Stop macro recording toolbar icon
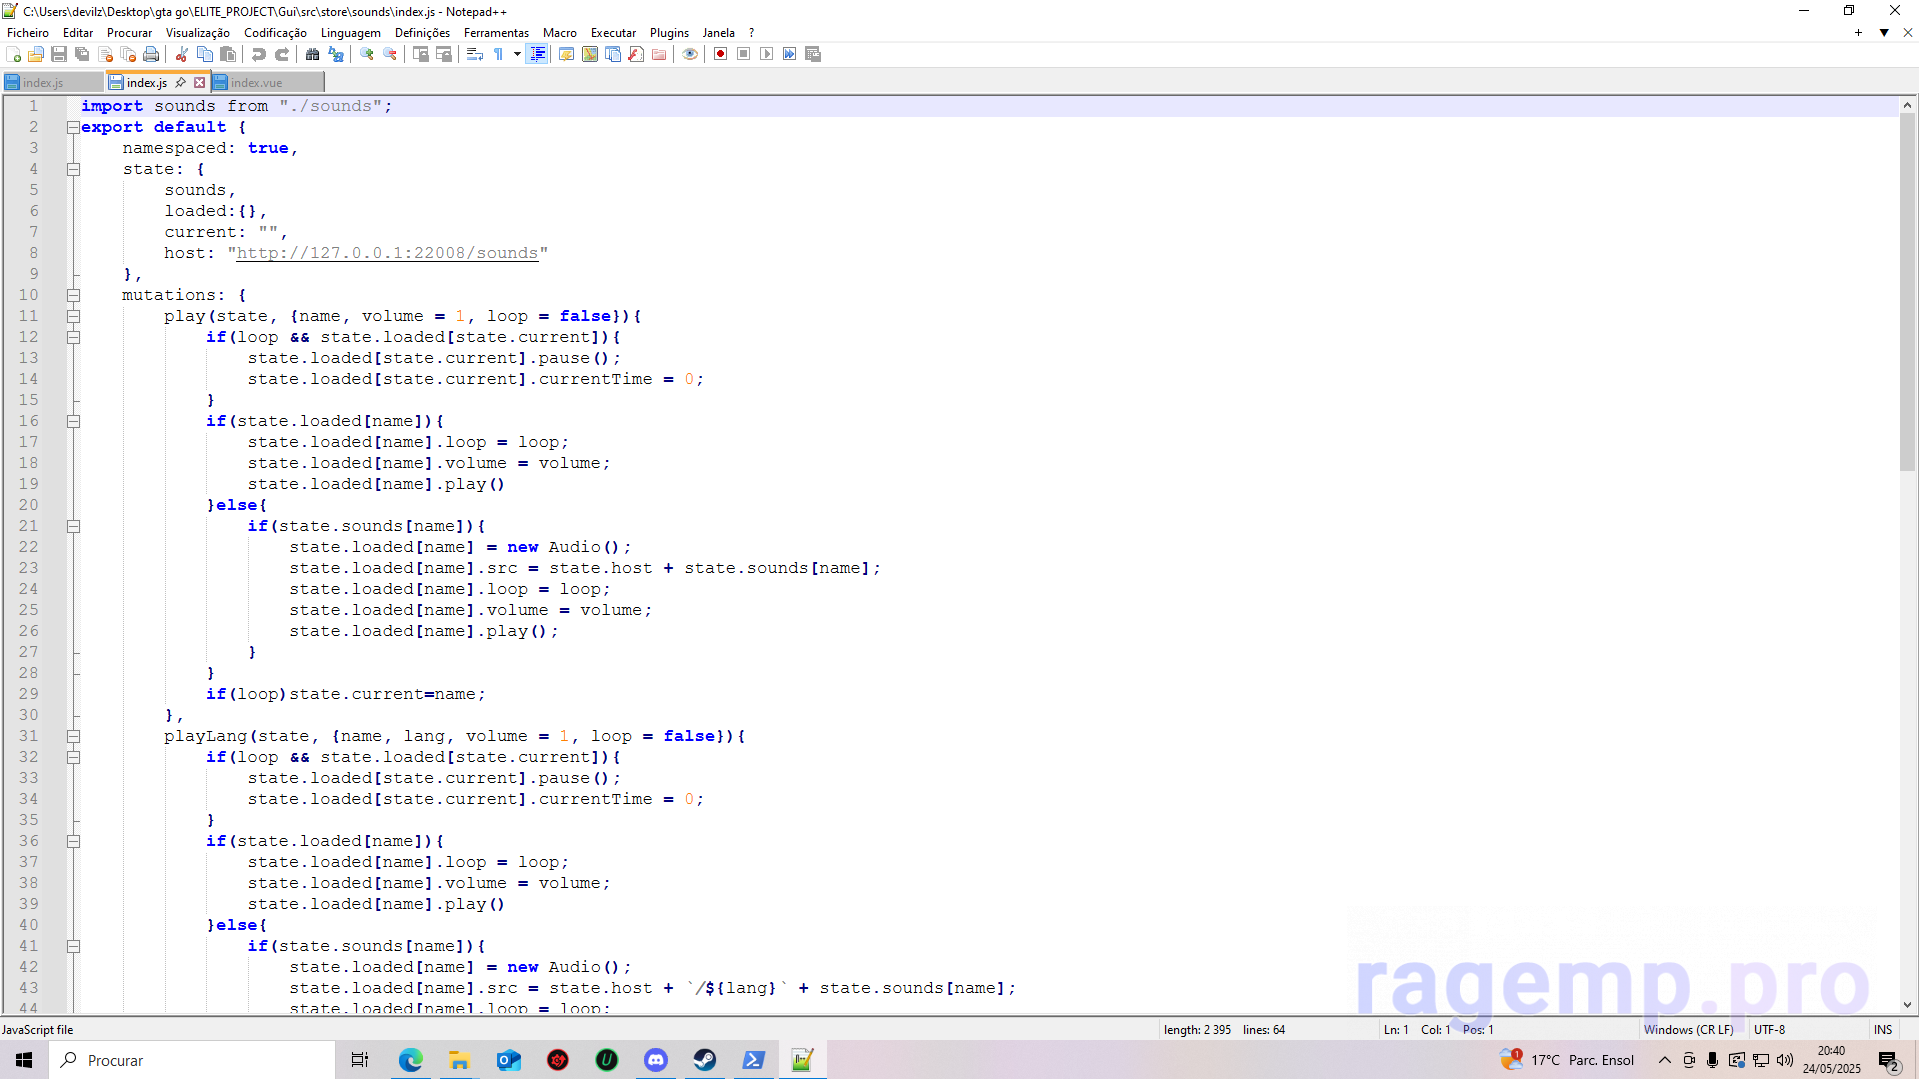This screenshot has width=1919, height=1079. click(743, 54)
